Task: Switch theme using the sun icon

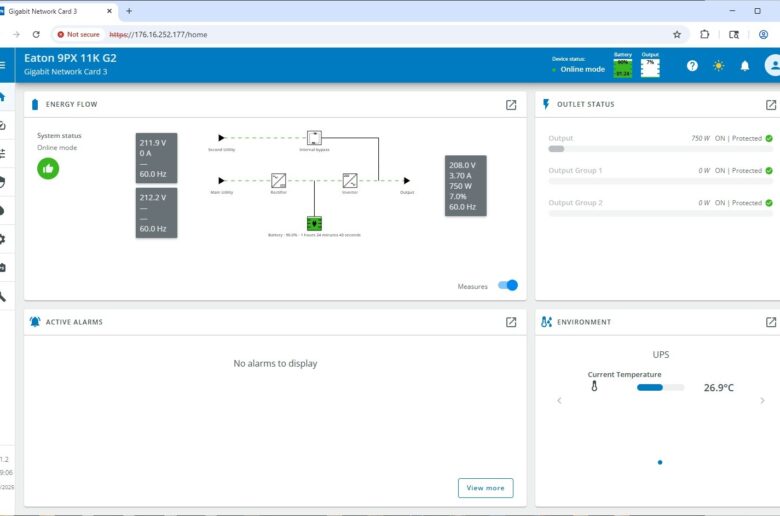Action: coord(718,65)
